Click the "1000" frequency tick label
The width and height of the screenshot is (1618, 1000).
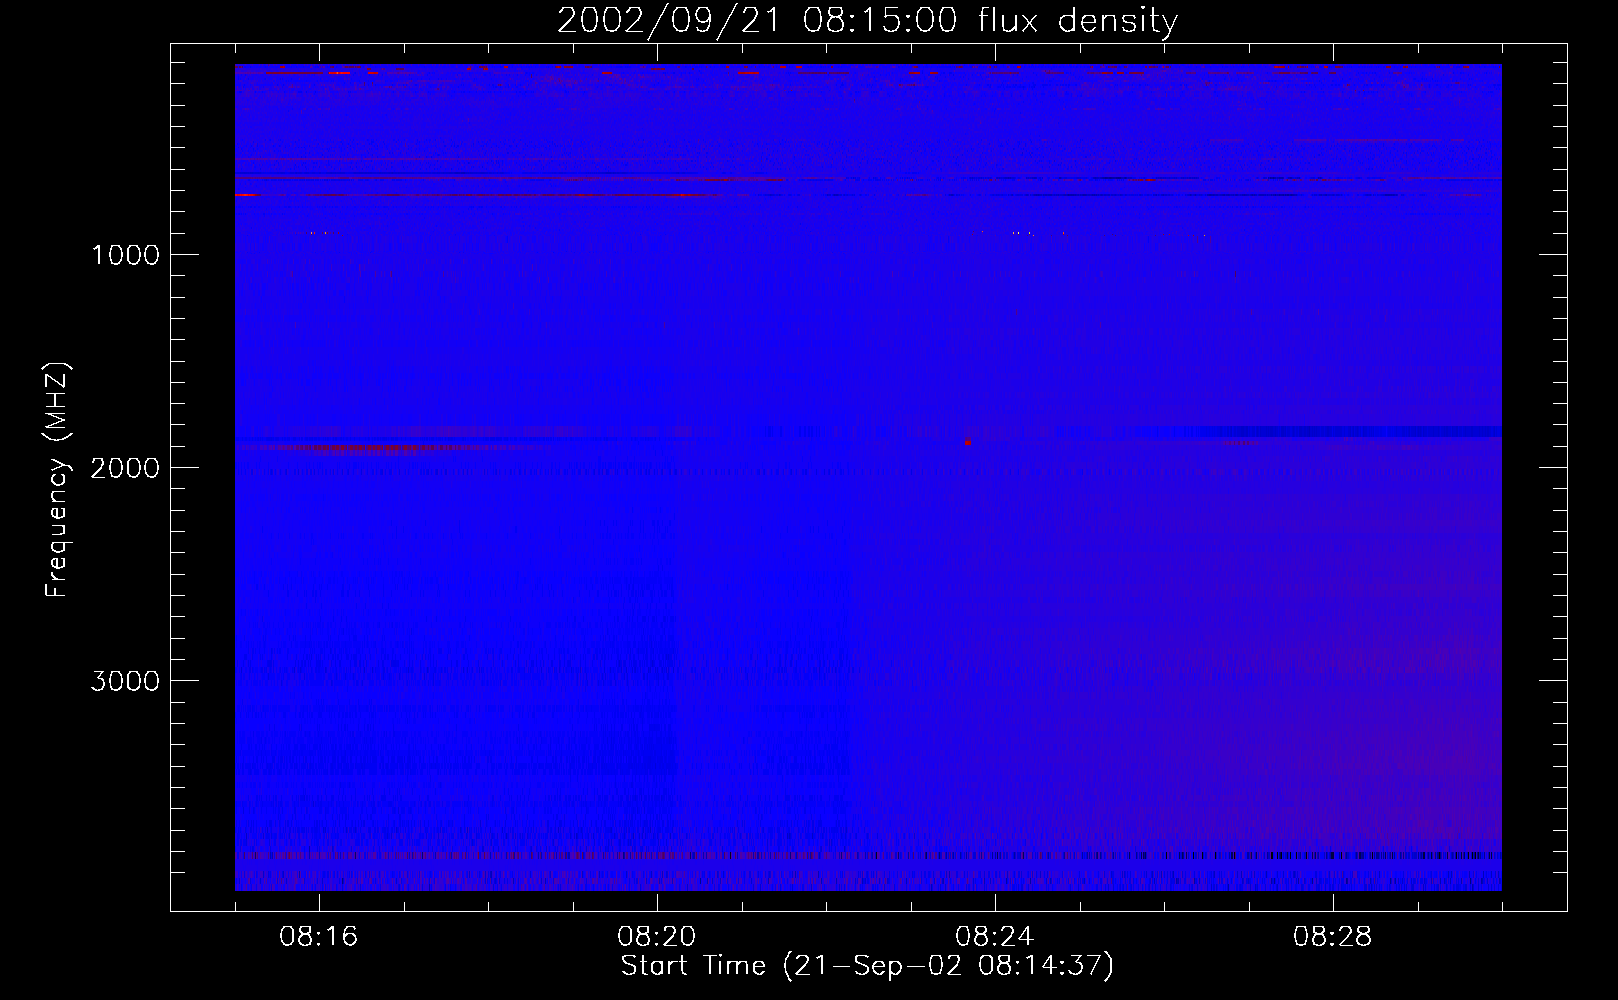[x=125, y=255]
